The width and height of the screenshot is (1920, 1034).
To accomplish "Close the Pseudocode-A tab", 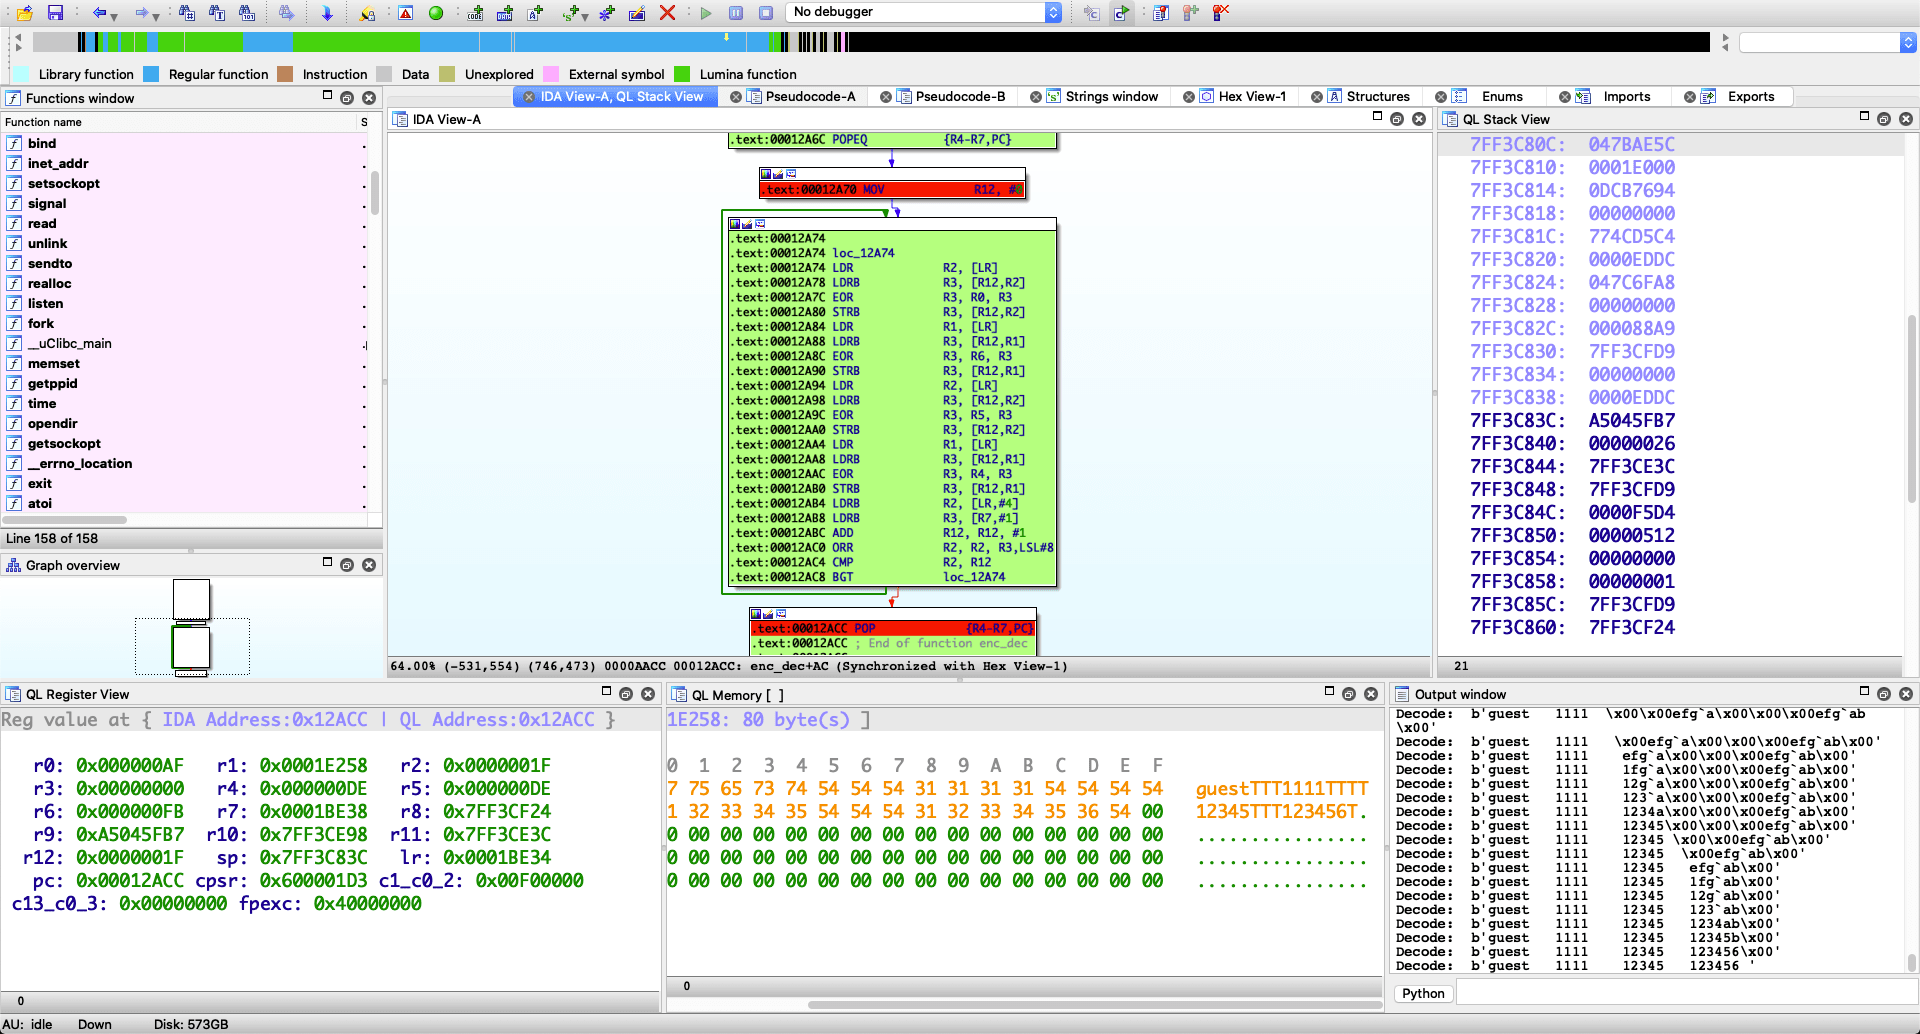I will [x=736, y=97].
